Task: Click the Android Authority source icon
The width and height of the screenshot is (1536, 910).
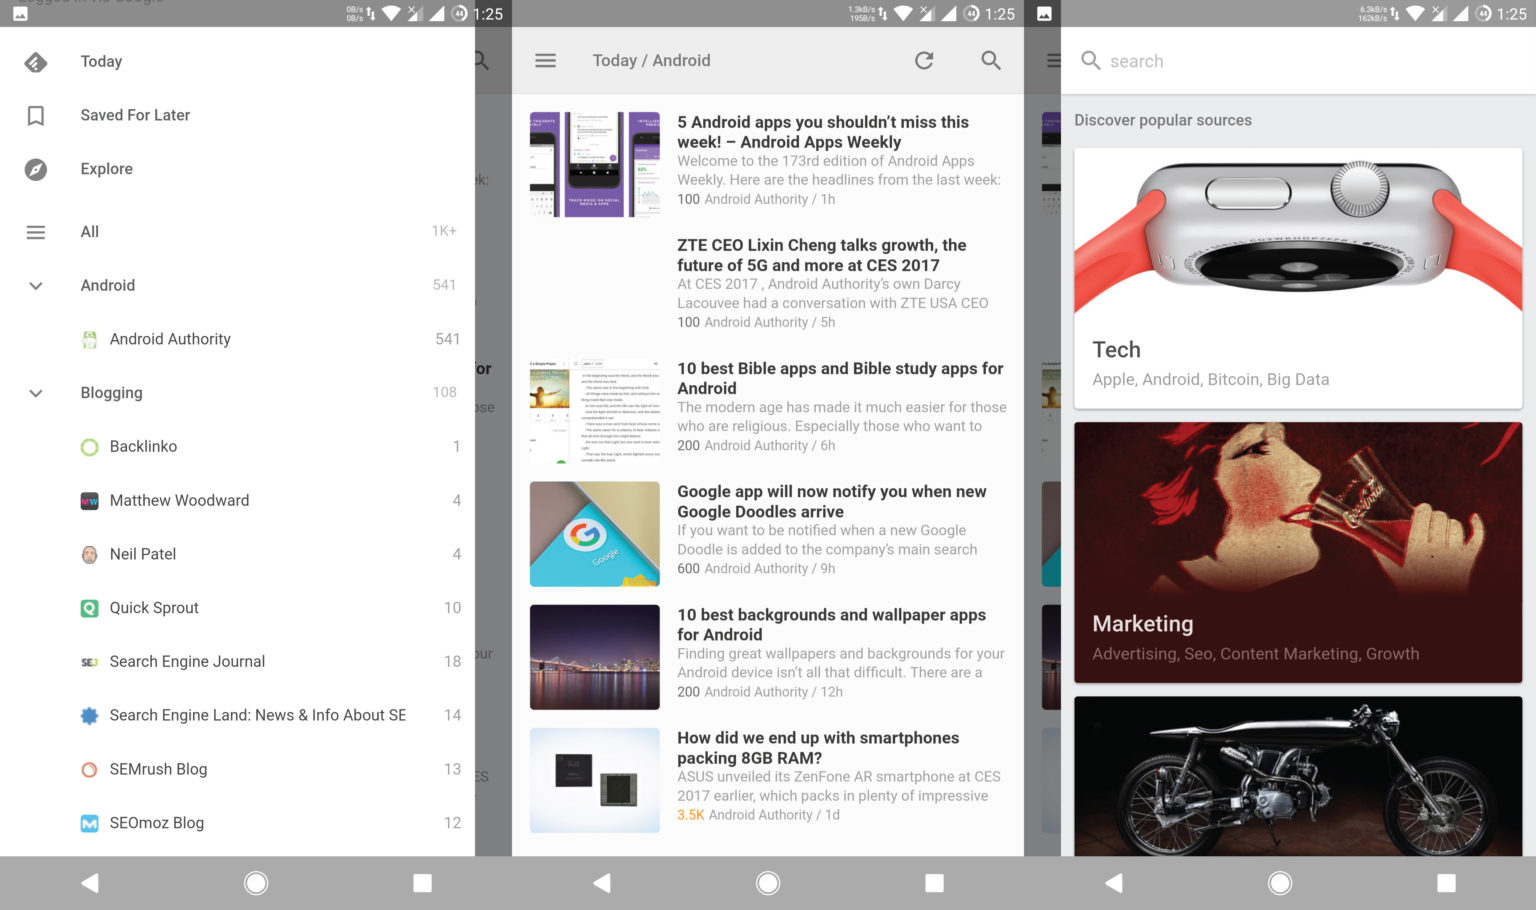Action: pos(89,339)
